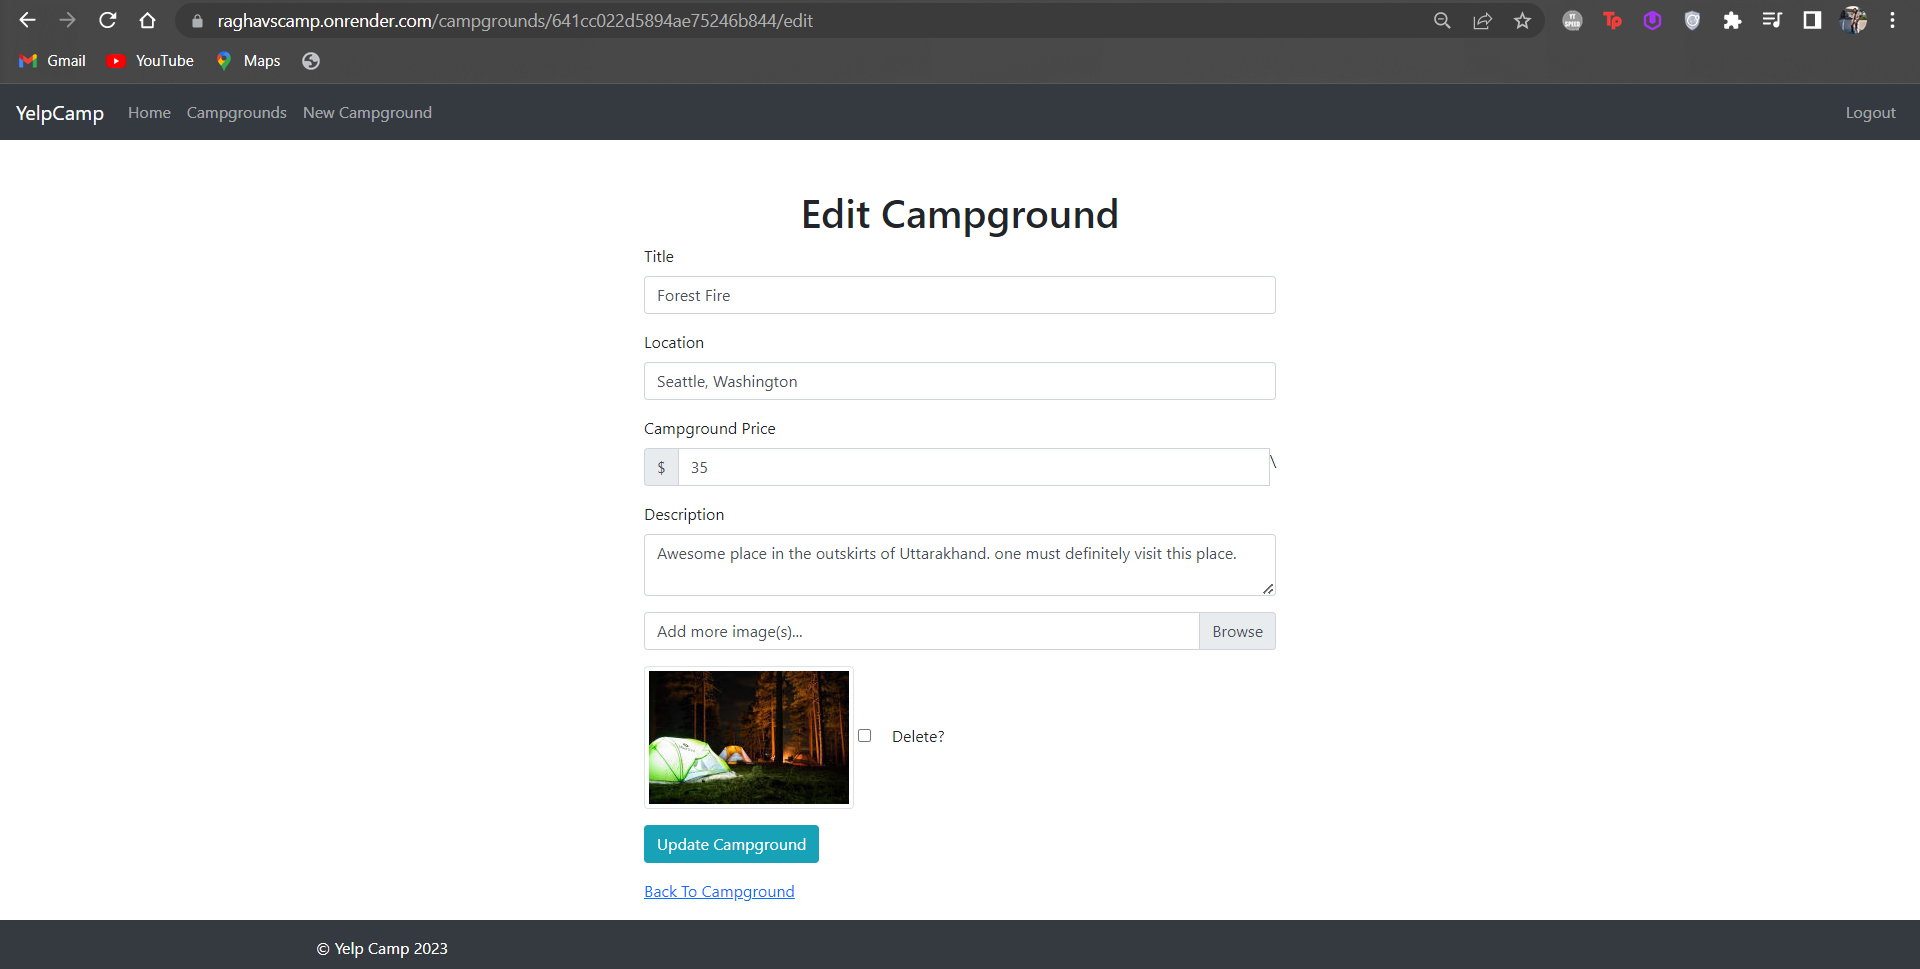Click the Chrome profile avatar
Screen dimensions: 1920x969
coord(1854,20)
